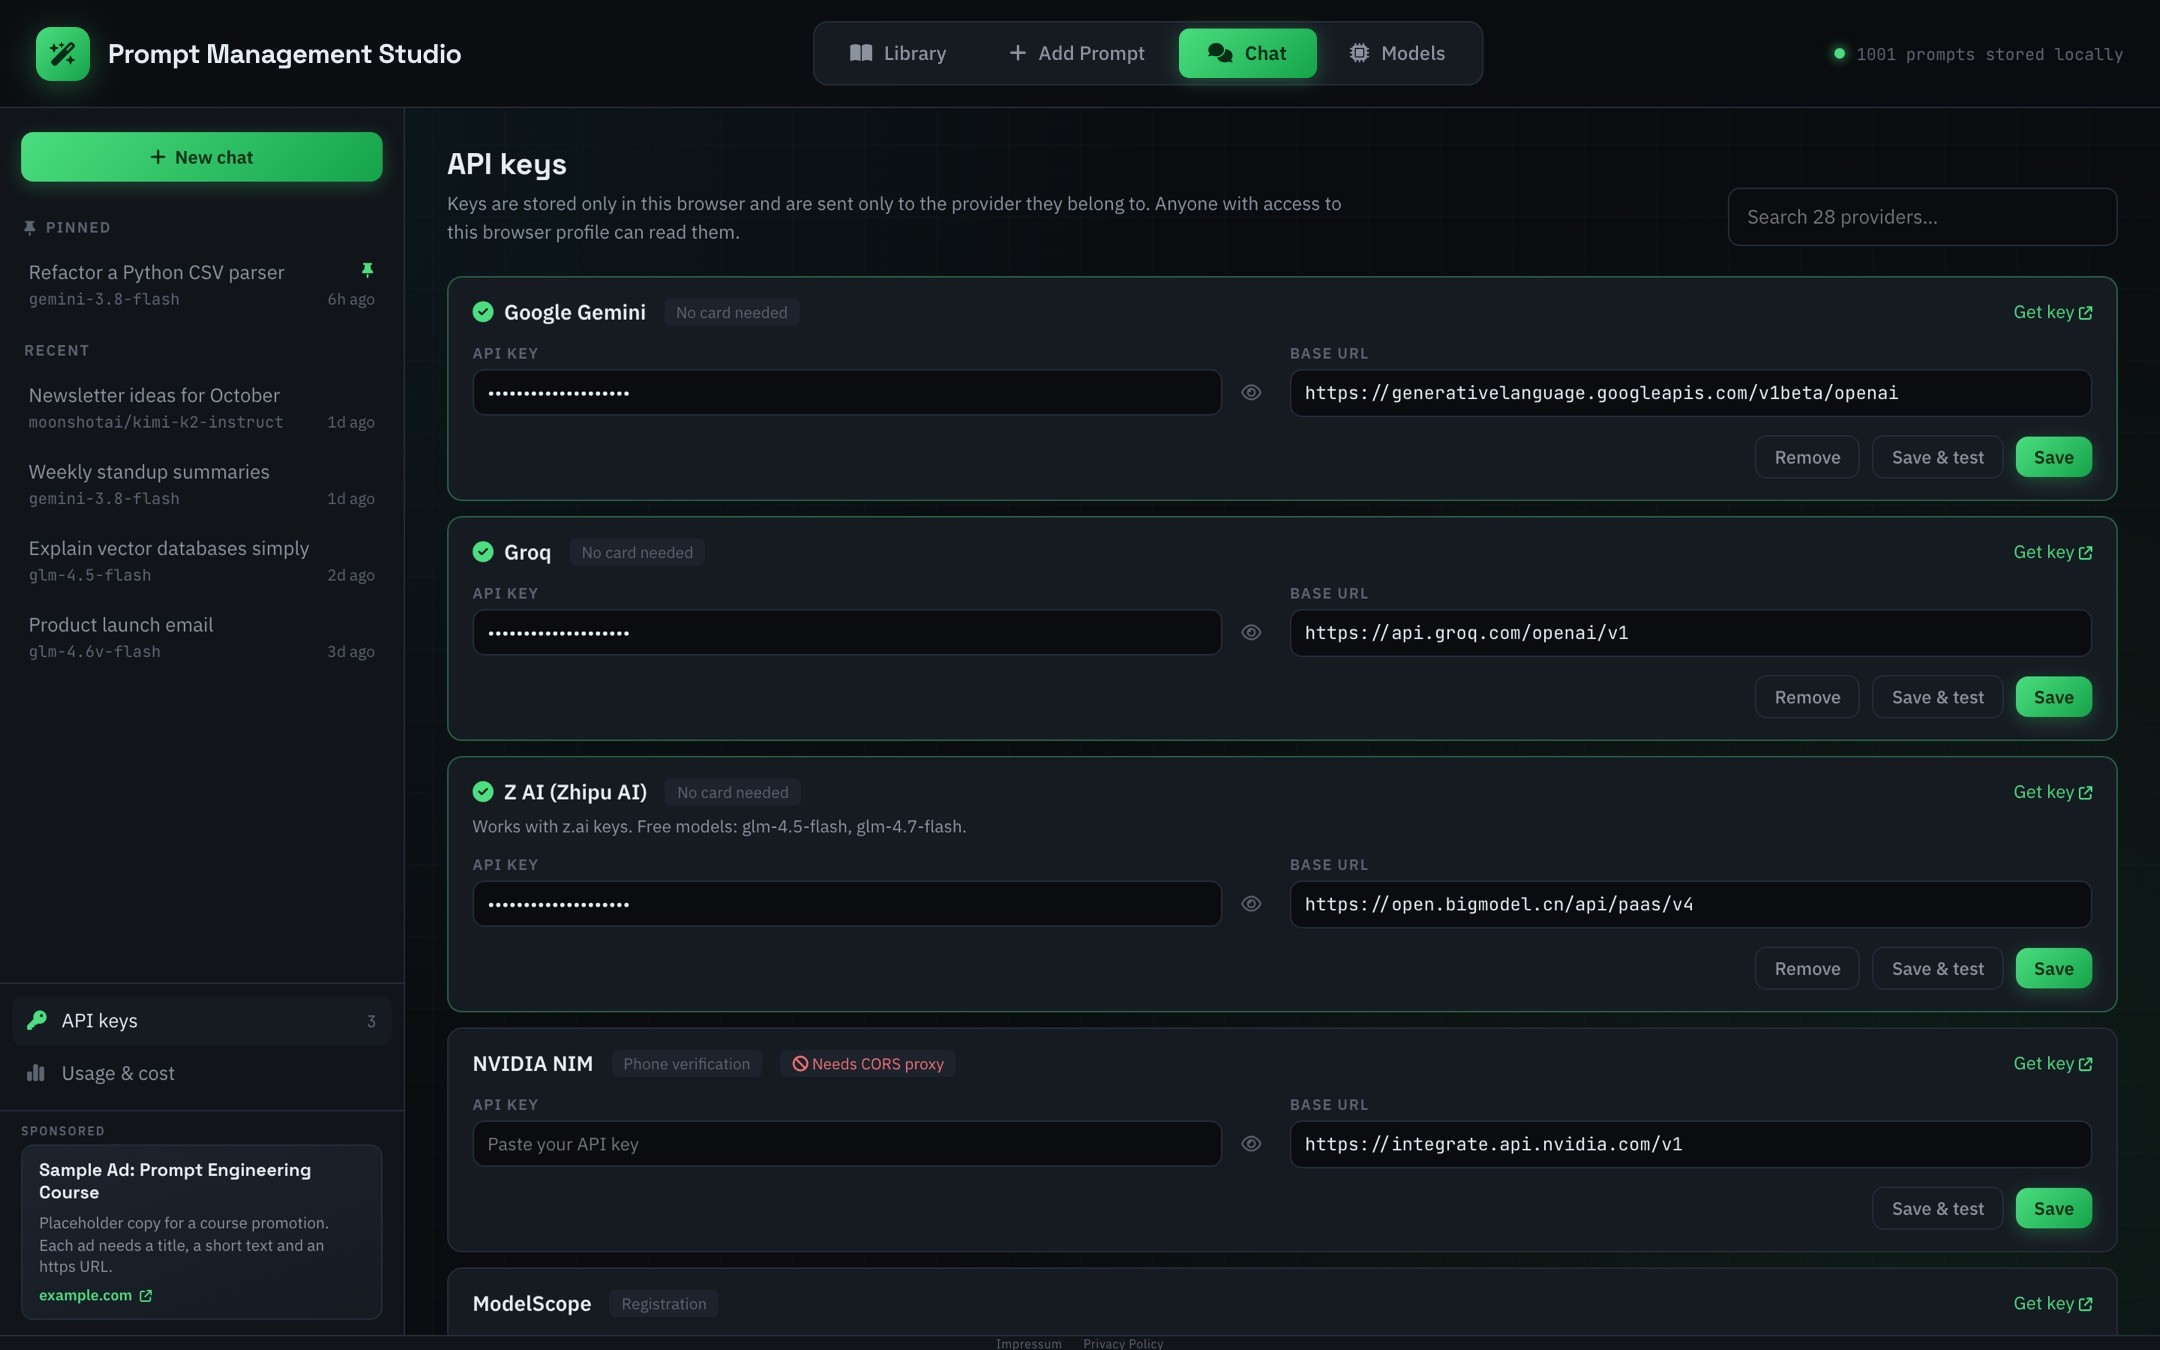2160x1350 pixels.
Task: Edit the Groq base URL field
Action: [1690, 633]
